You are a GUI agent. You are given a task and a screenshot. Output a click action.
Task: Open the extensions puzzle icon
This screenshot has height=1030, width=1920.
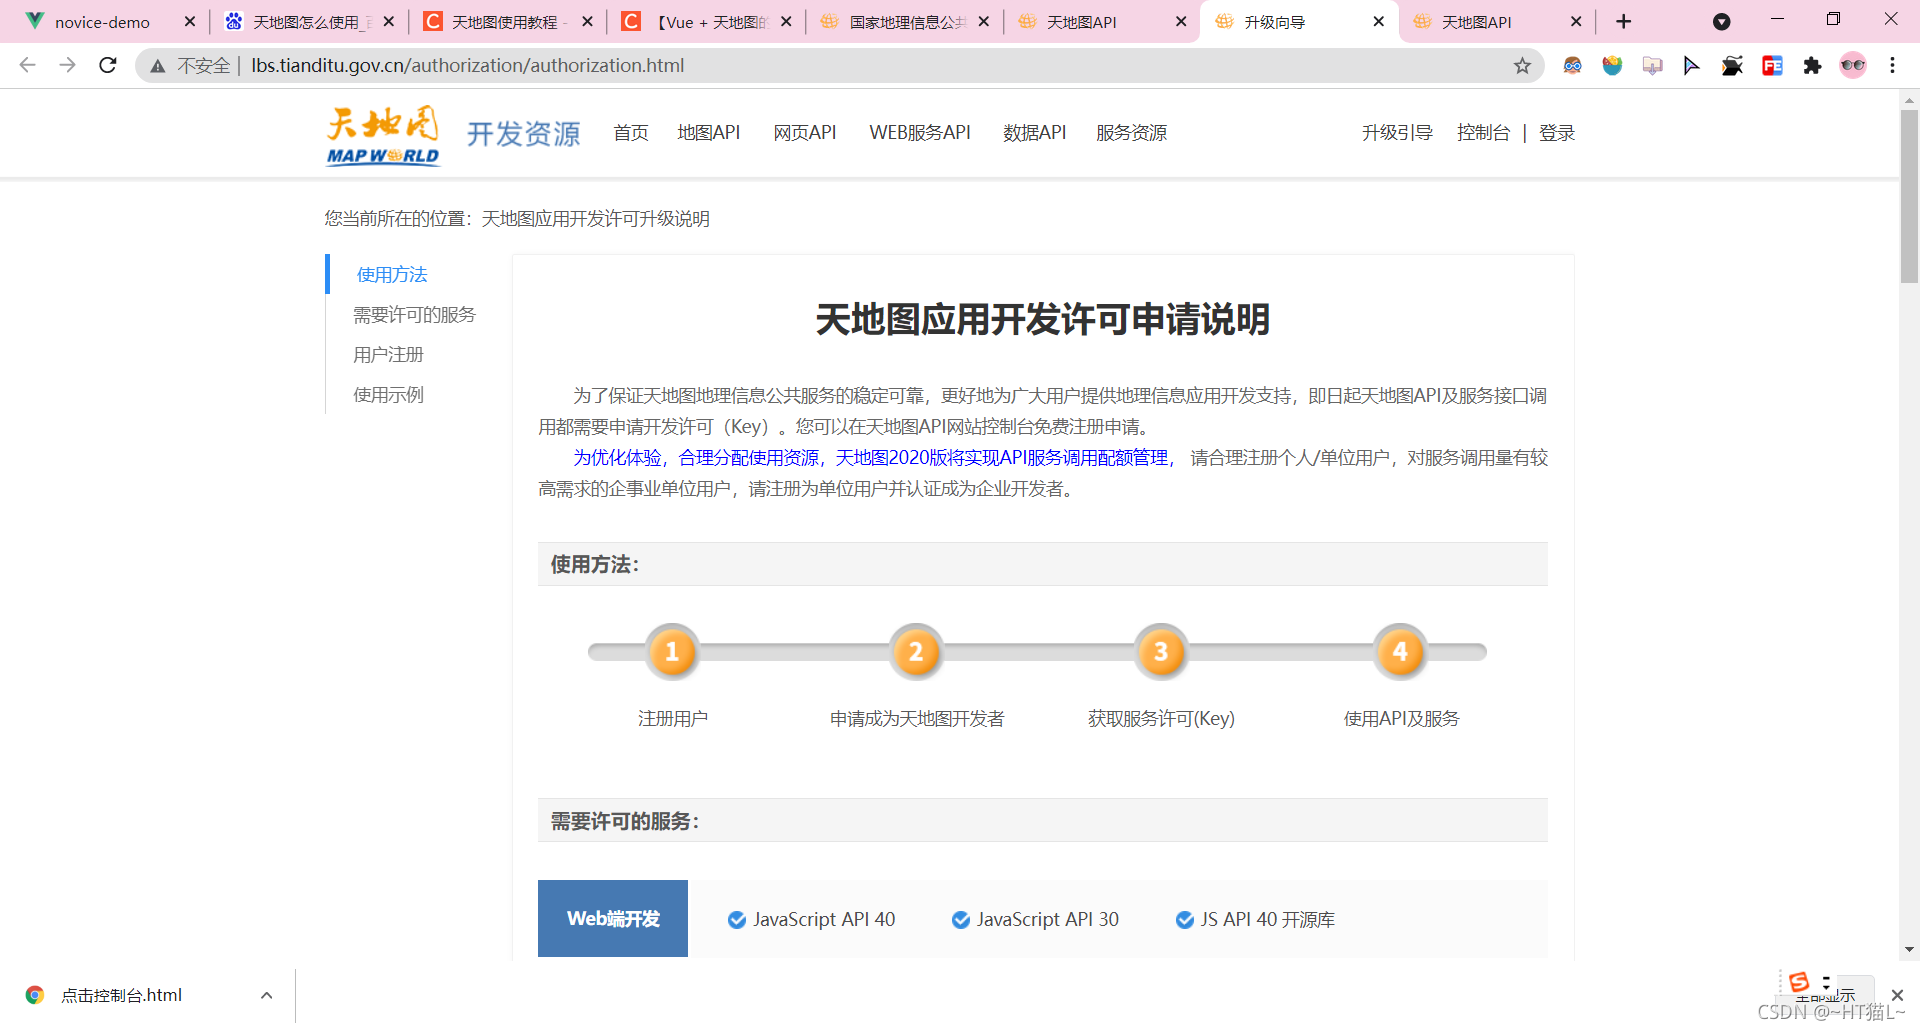pyautogui.click(x=1812, y=66)
